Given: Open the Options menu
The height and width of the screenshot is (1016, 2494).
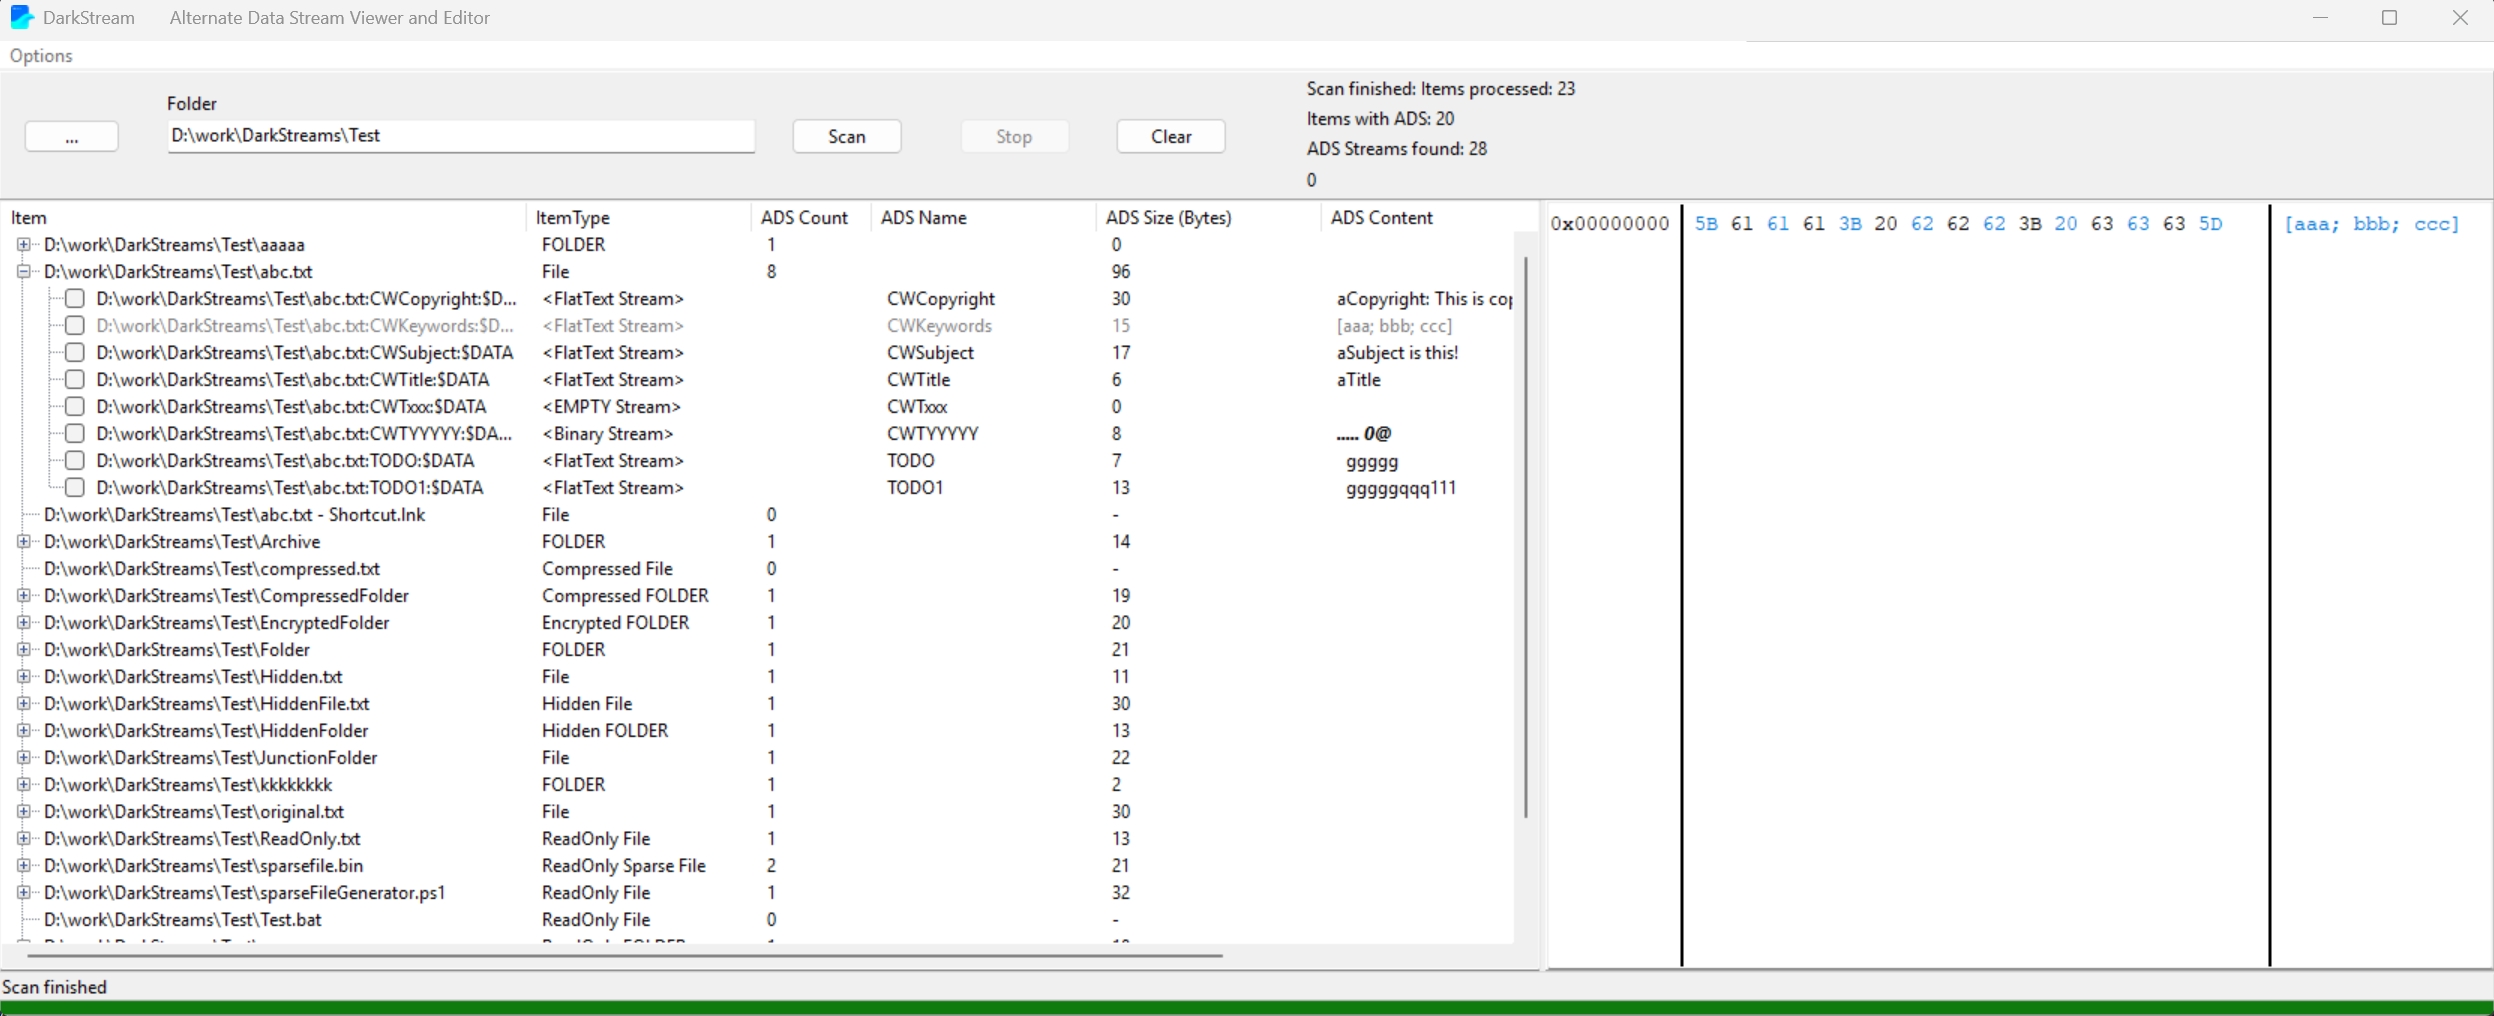Looking at the screenshot, I should pos(41,56).
